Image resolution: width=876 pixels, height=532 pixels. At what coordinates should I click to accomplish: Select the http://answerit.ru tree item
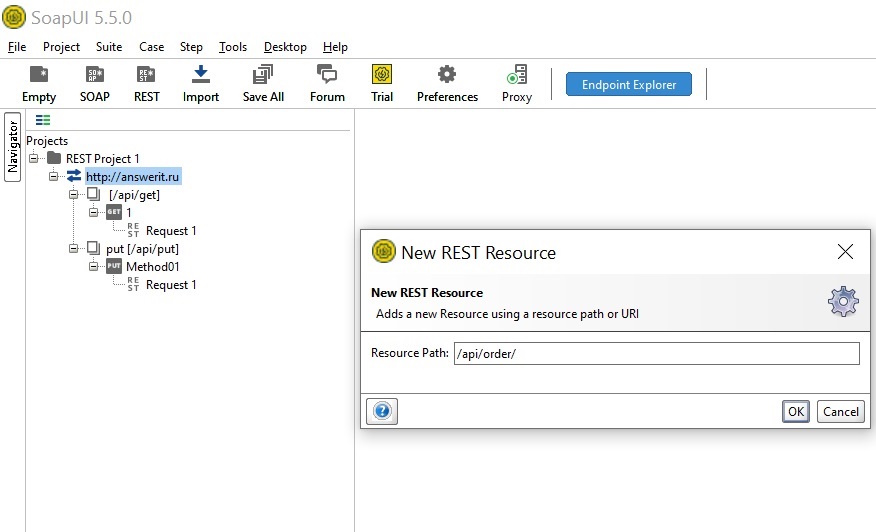click(x=133, y=177)
